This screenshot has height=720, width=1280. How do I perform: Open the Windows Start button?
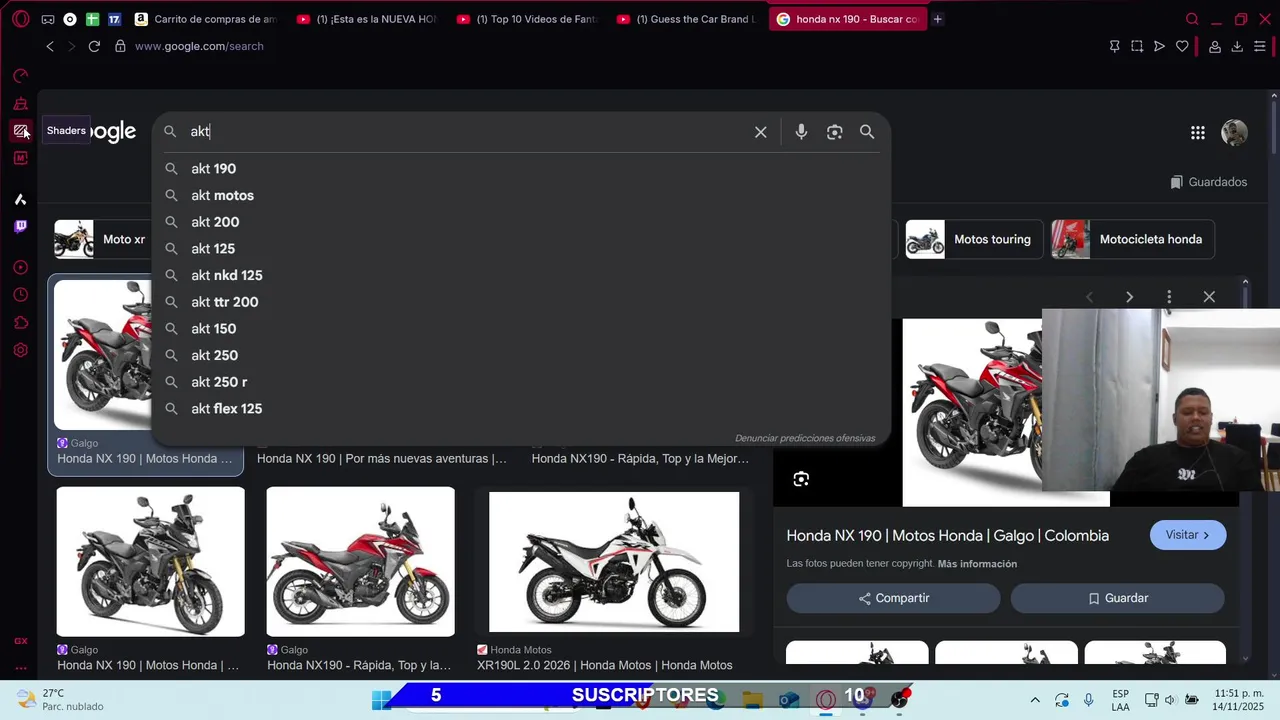click(x=382, y=699)
